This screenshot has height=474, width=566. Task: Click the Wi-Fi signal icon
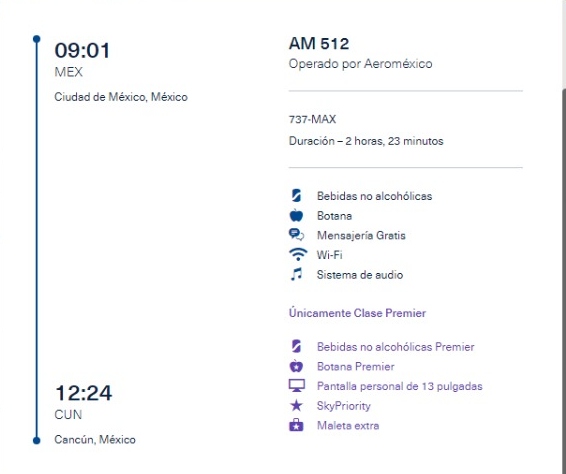(x=298, y=255)
